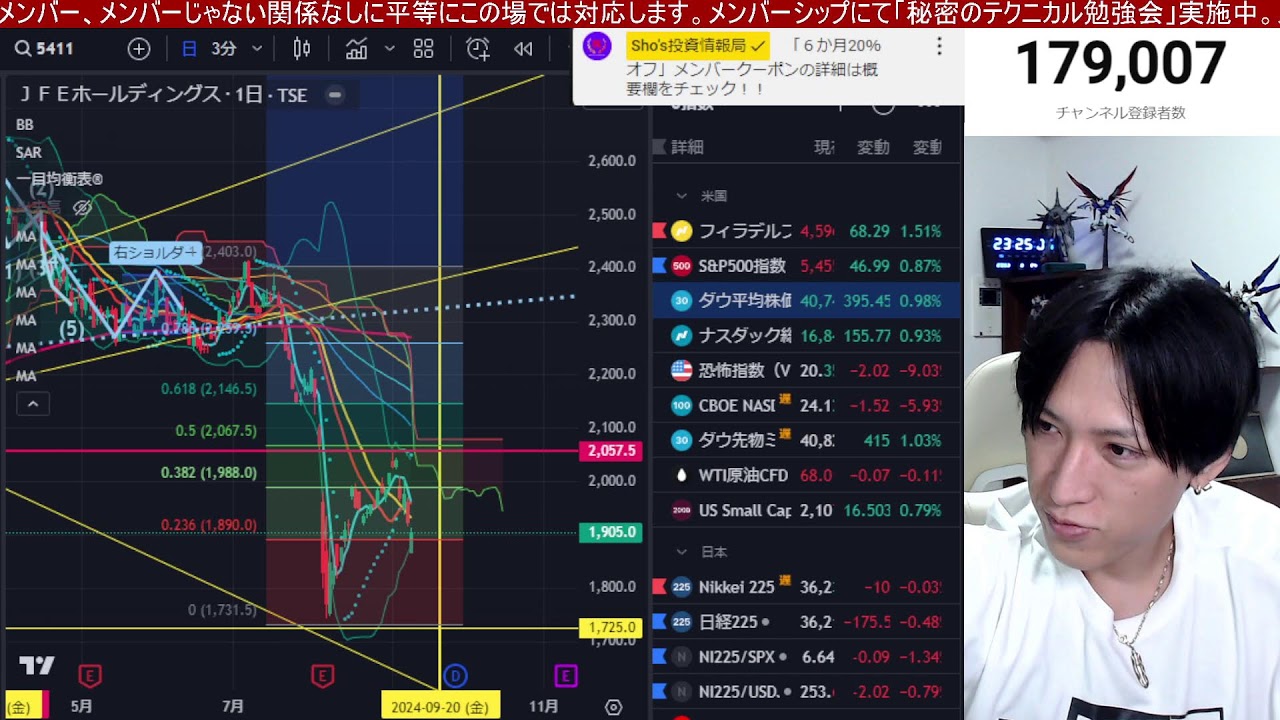Open the three-dot menu on the Sho's chat card
The width and height of the screenshot is (1280, 720).
tap(938, 47)
